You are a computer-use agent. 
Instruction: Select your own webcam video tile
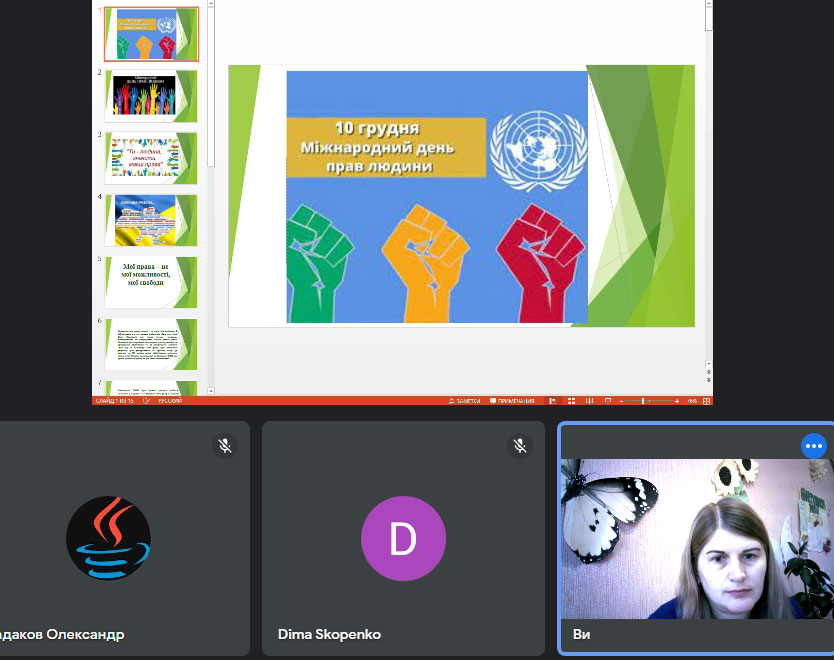click(697, 539)
